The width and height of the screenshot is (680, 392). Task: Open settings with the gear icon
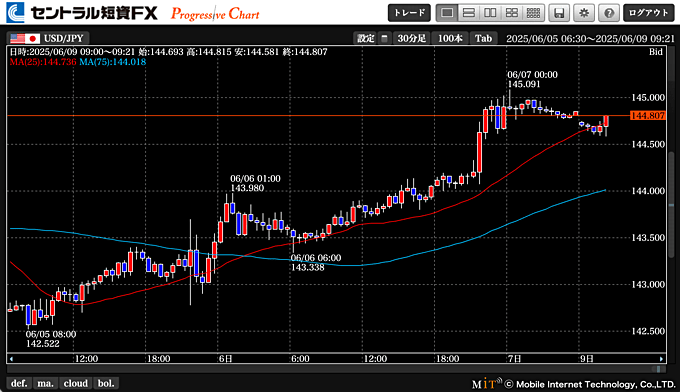[x=584, y=13]
